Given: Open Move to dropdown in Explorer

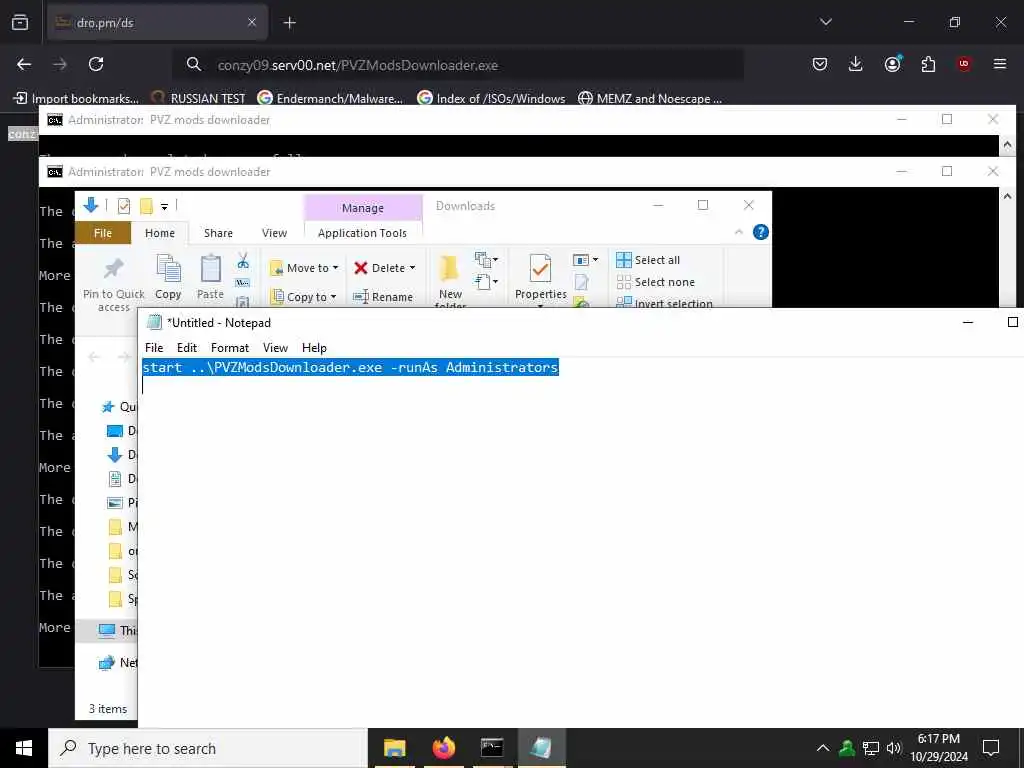Looking at the screenshot, I should [x=304, y=268].
